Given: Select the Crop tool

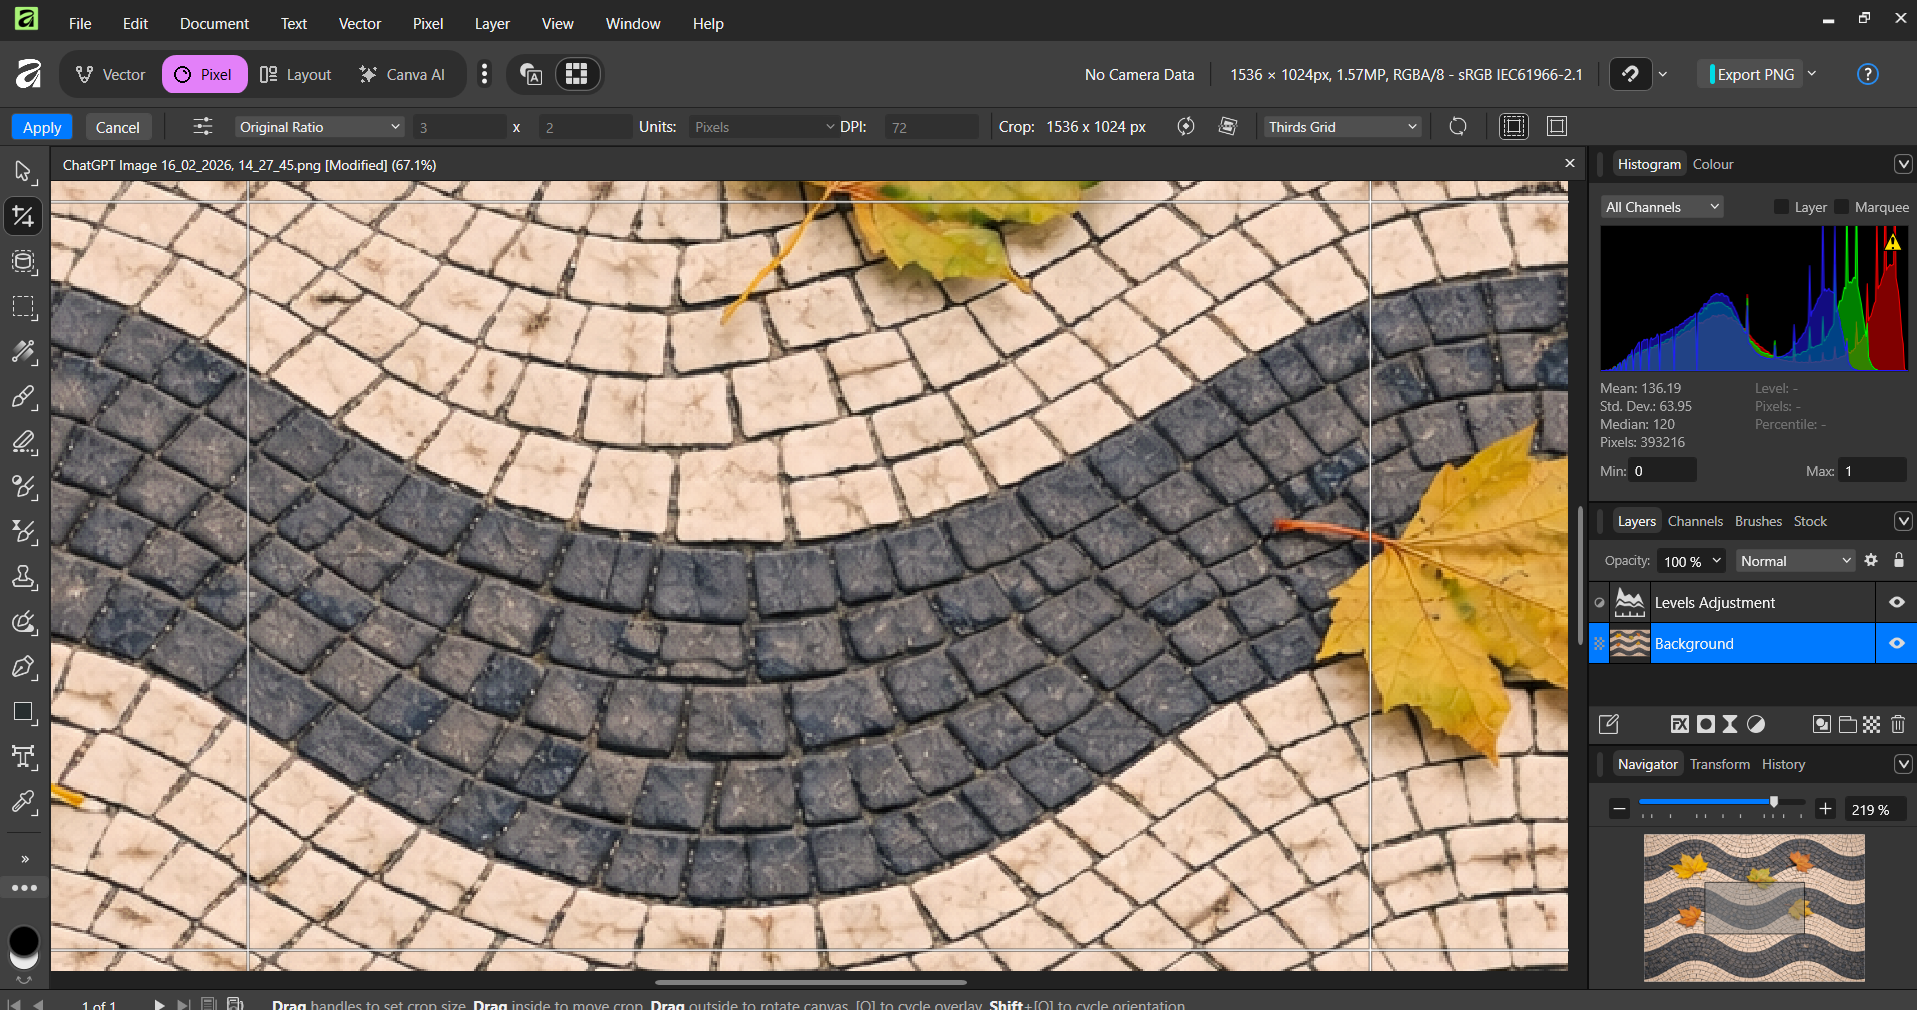Looking at the screenshot, I should [23, 217].
